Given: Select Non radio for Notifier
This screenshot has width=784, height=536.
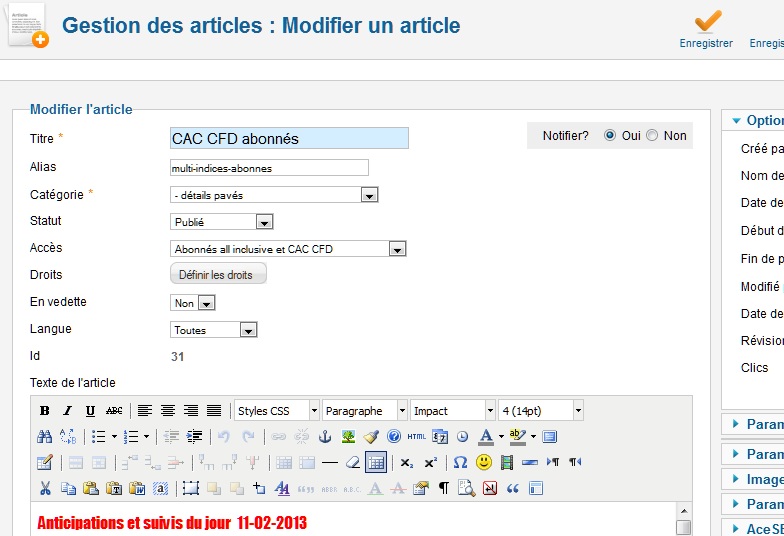Looking at the screenshot, I should (652, 136).
